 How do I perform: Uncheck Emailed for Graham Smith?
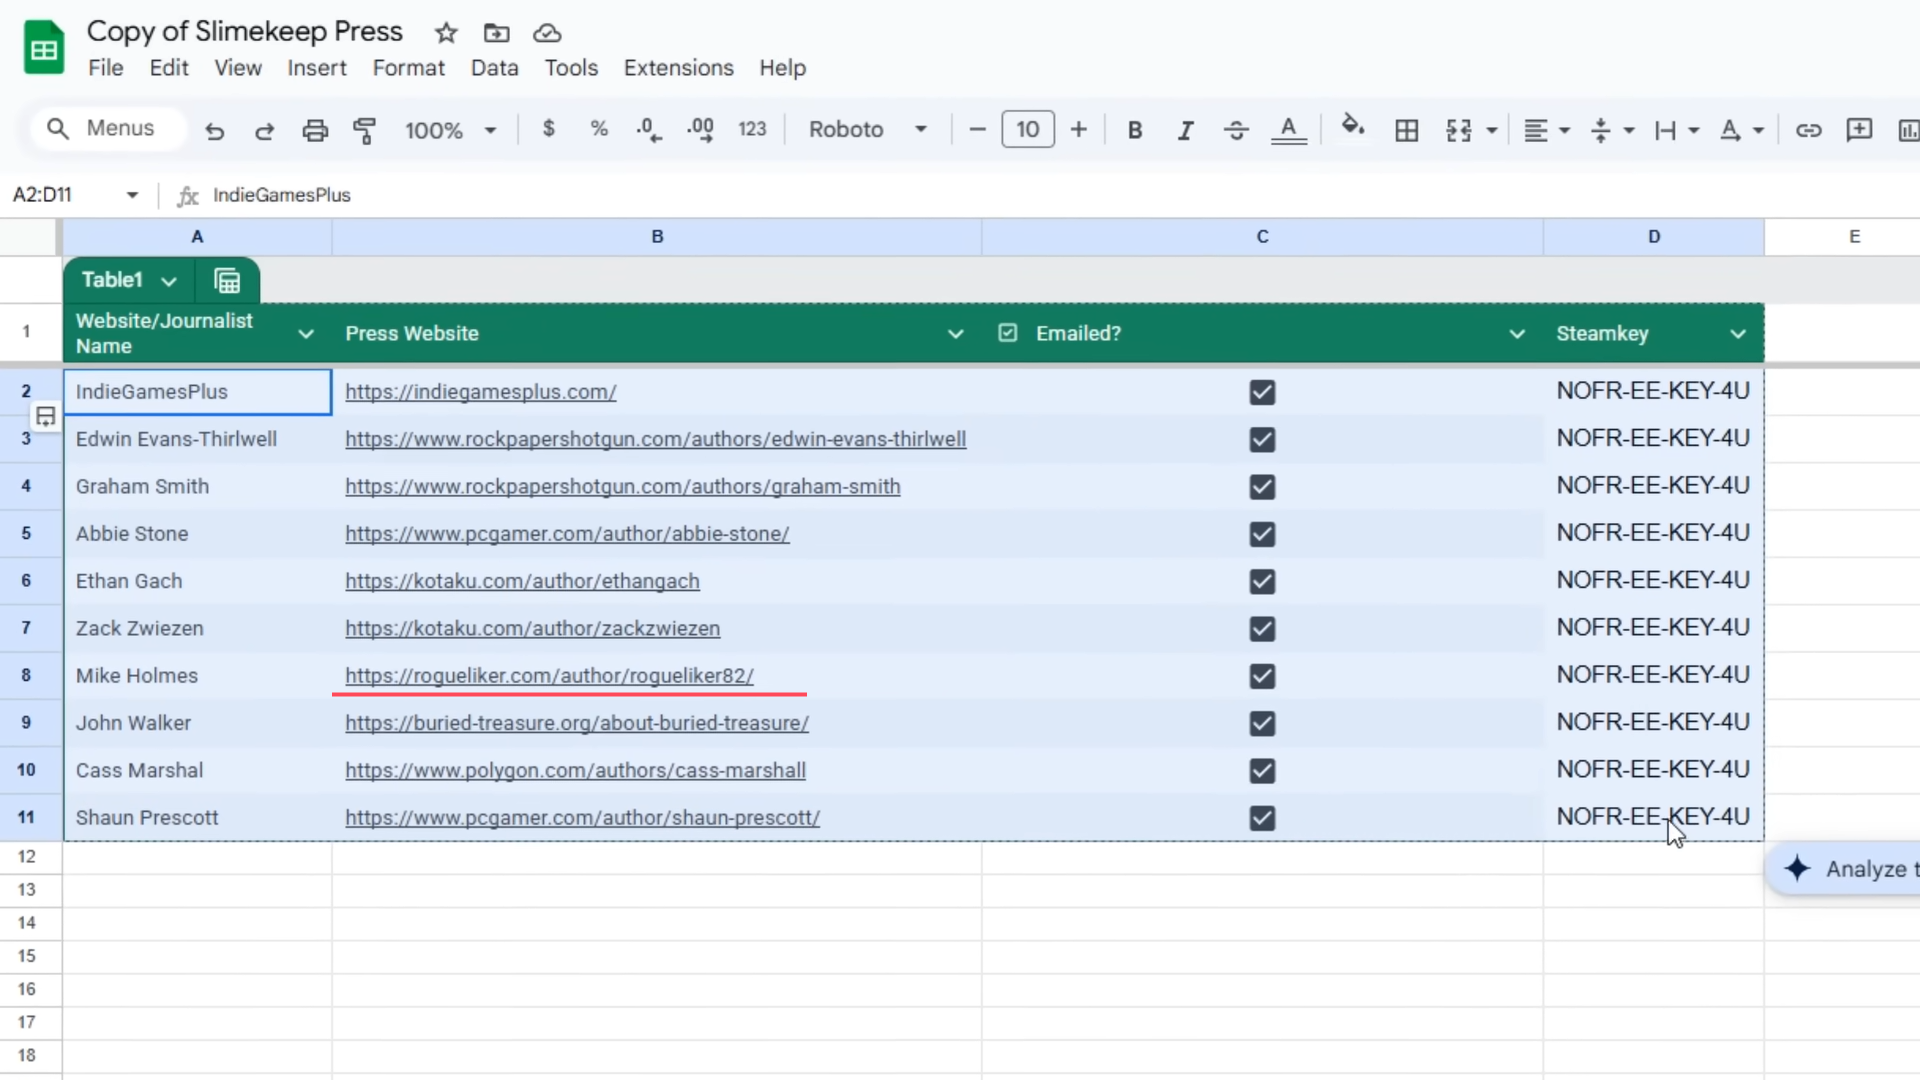tap(1262, 487)
